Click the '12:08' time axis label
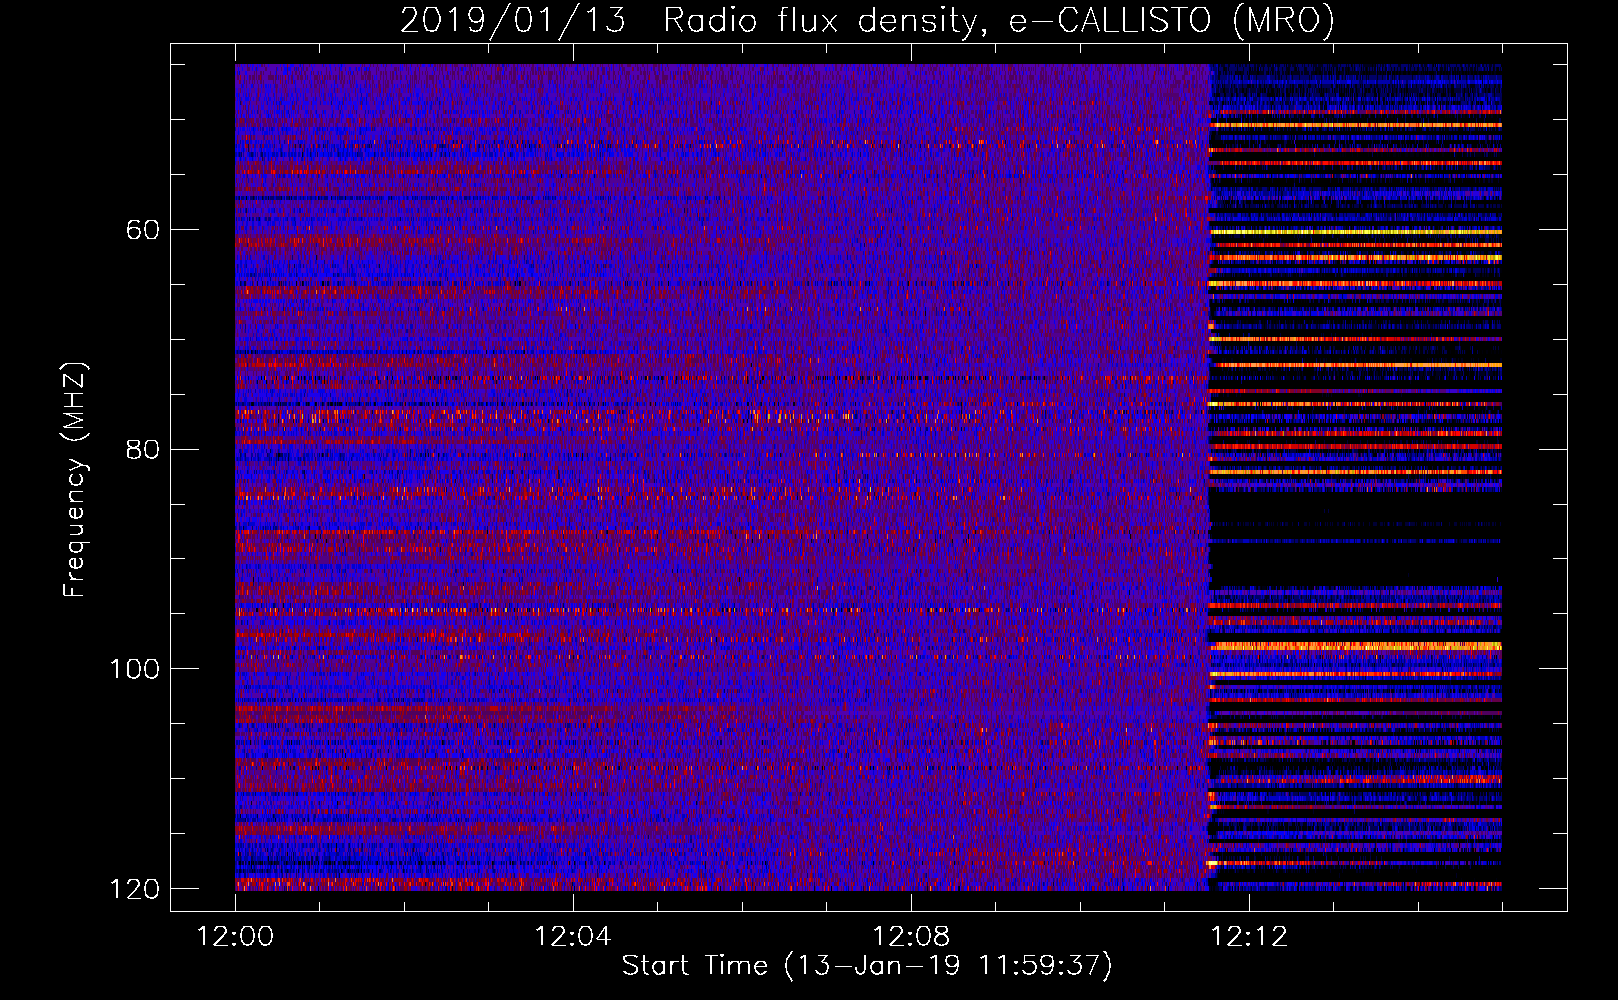Viewport: 1618px width, 1000px height. 911,937
